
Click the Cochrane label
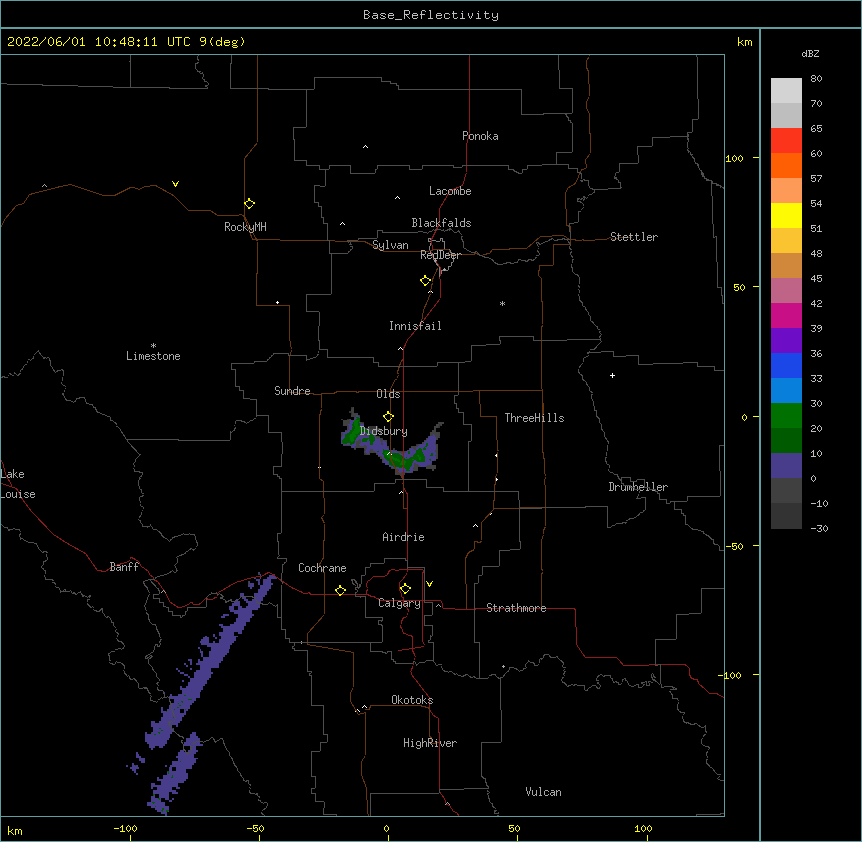322,568
